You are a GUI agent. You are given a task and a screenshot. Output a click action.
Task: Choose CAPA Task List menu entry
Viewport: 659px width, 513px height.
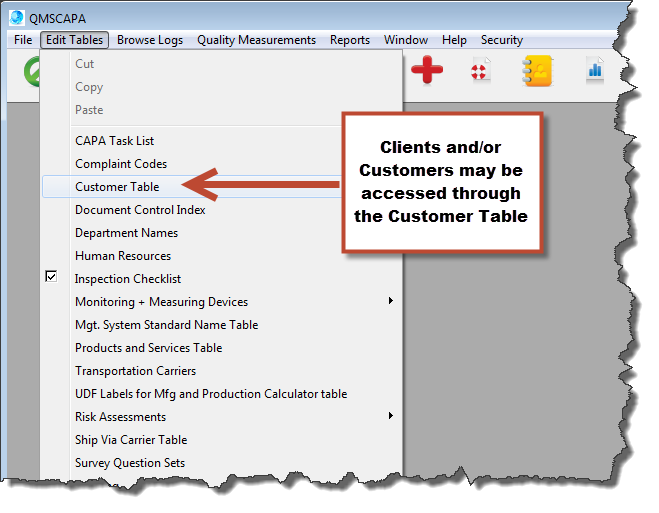[x=114, y=141]
